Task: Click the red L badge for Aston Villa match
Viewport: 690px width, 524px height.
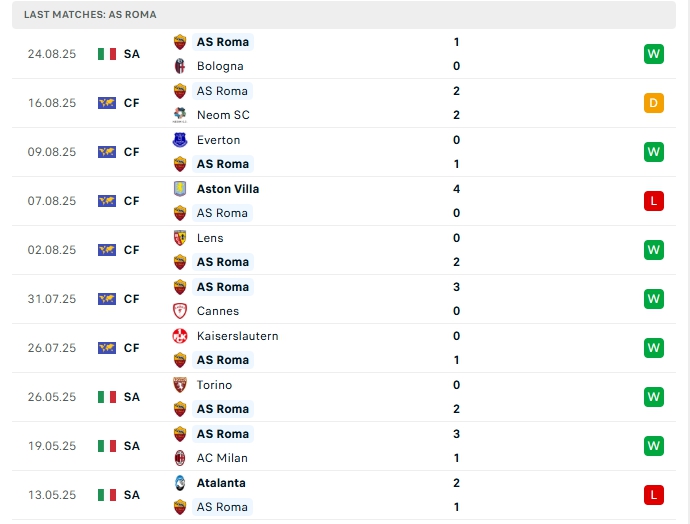Action: coord(654,201)
